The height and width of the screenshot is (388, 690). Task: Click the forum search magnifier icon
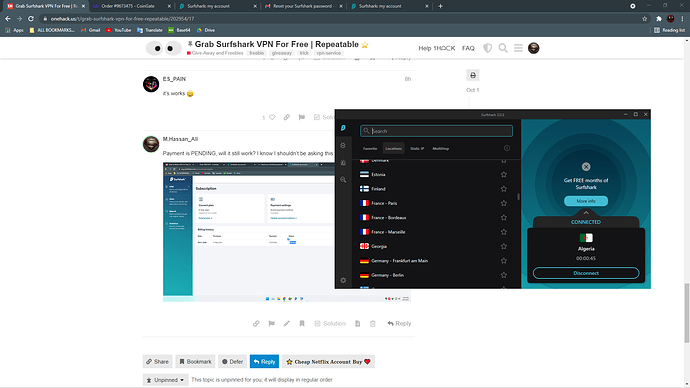[x=503, y=48]
